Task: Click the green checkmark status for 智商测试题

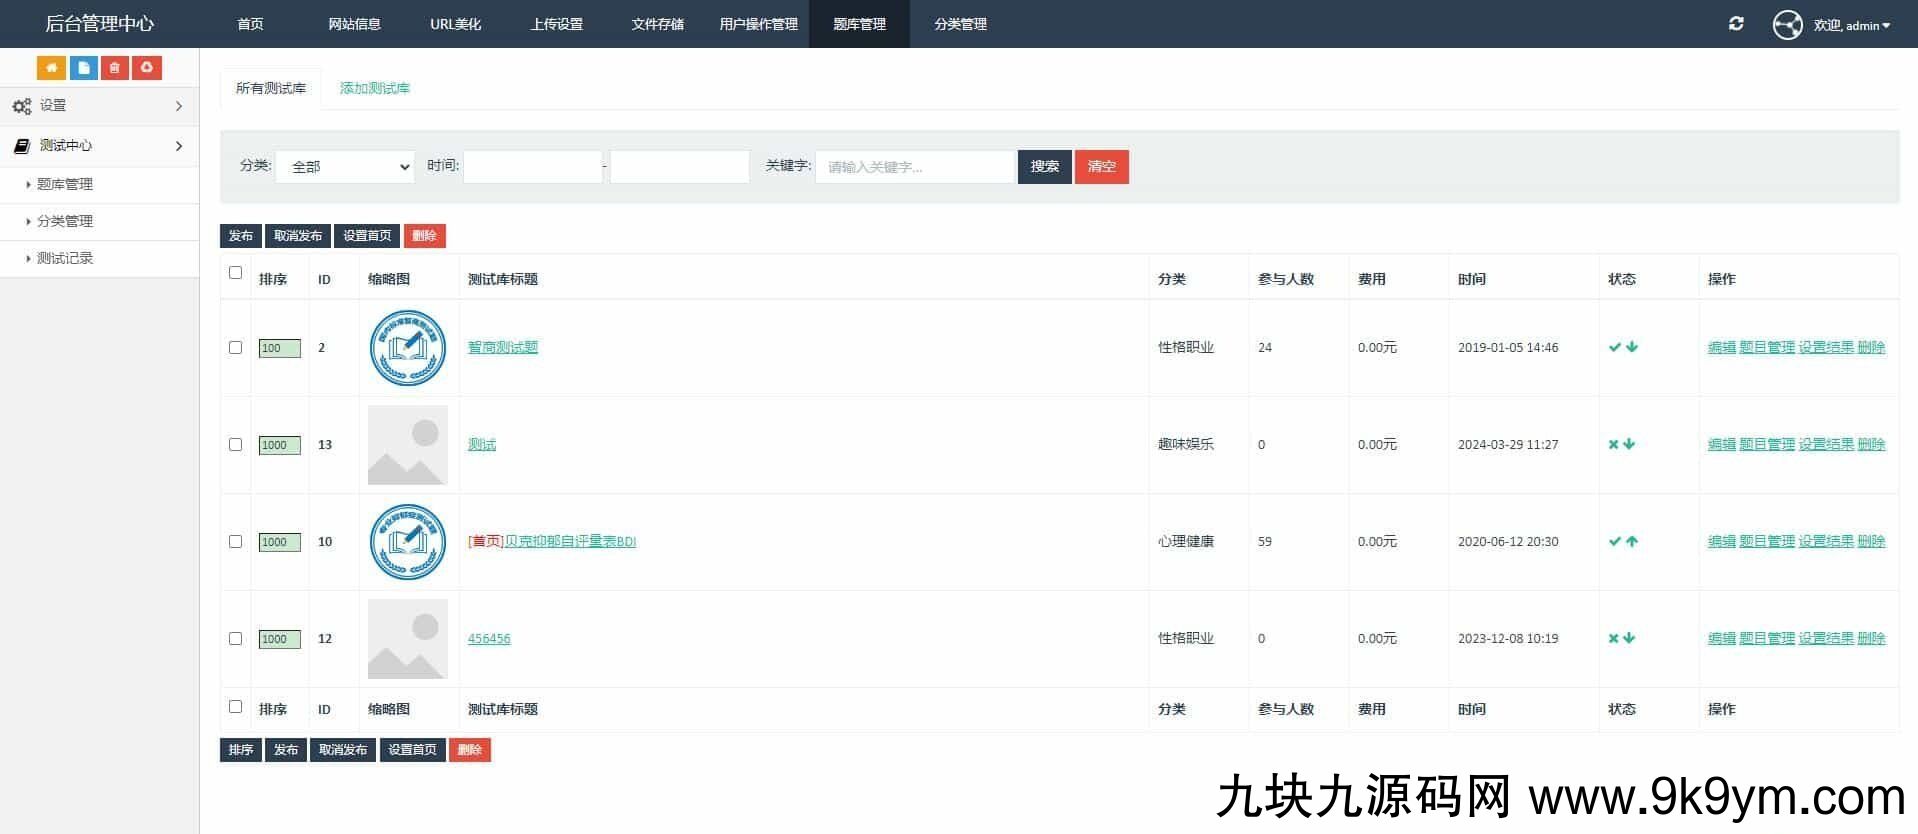Action: (1614, 348)
